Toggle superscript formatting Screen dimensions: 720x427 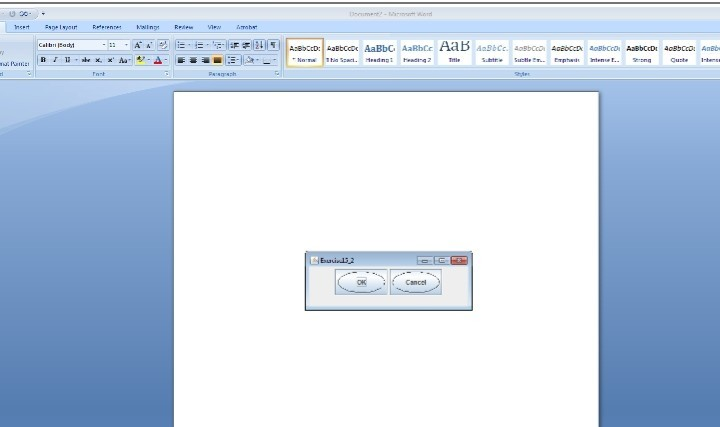point(111,60)
